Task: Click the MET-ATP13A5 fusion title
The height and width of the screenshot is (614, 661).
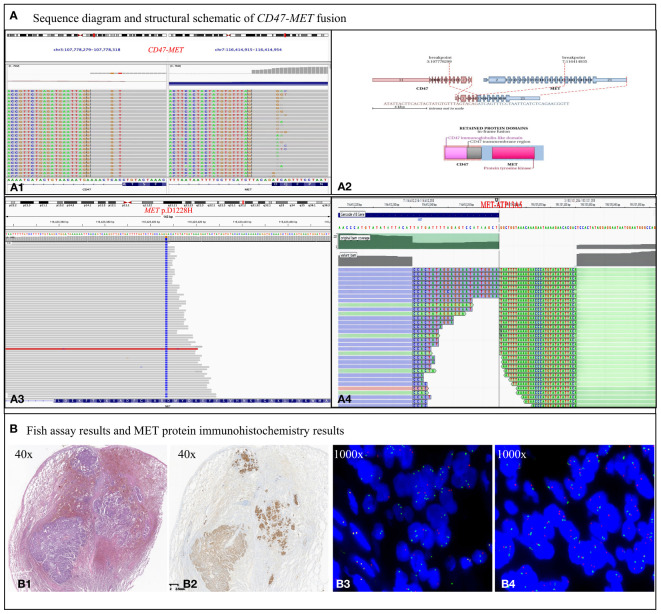Action: point(501,205)
